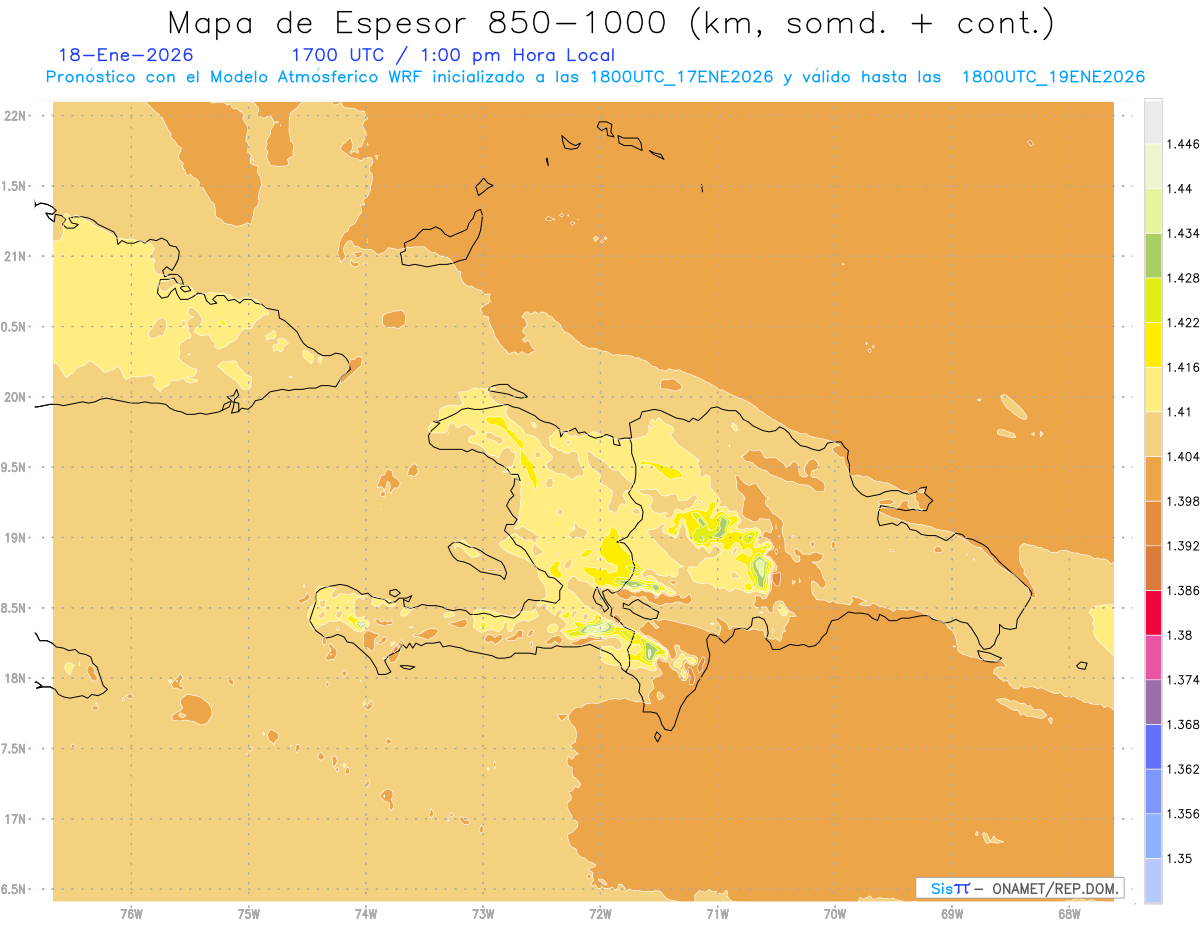Click the legend value 1.422
This screenshot has height=927, width=1200.
[1182, 323]
